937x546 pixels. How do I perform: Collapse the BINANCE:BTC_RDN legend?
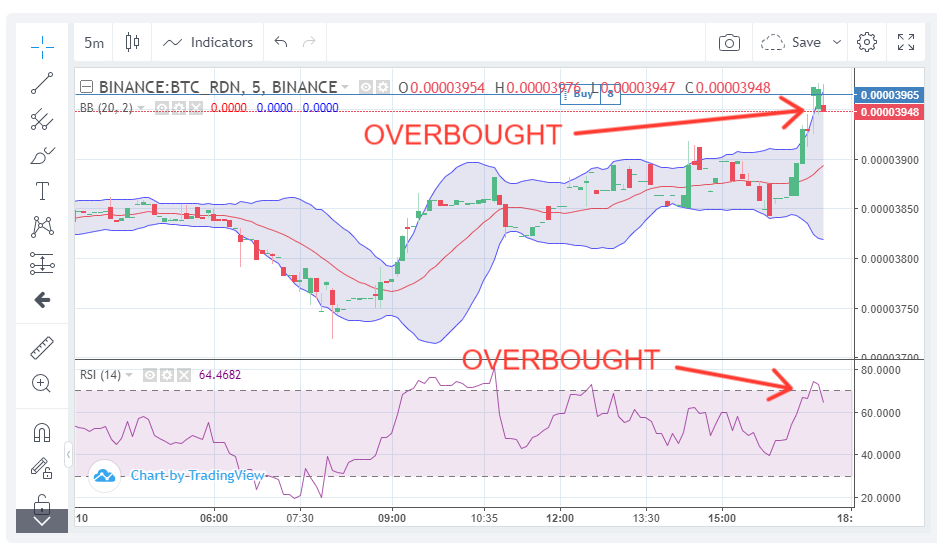[x=87, y=87]
